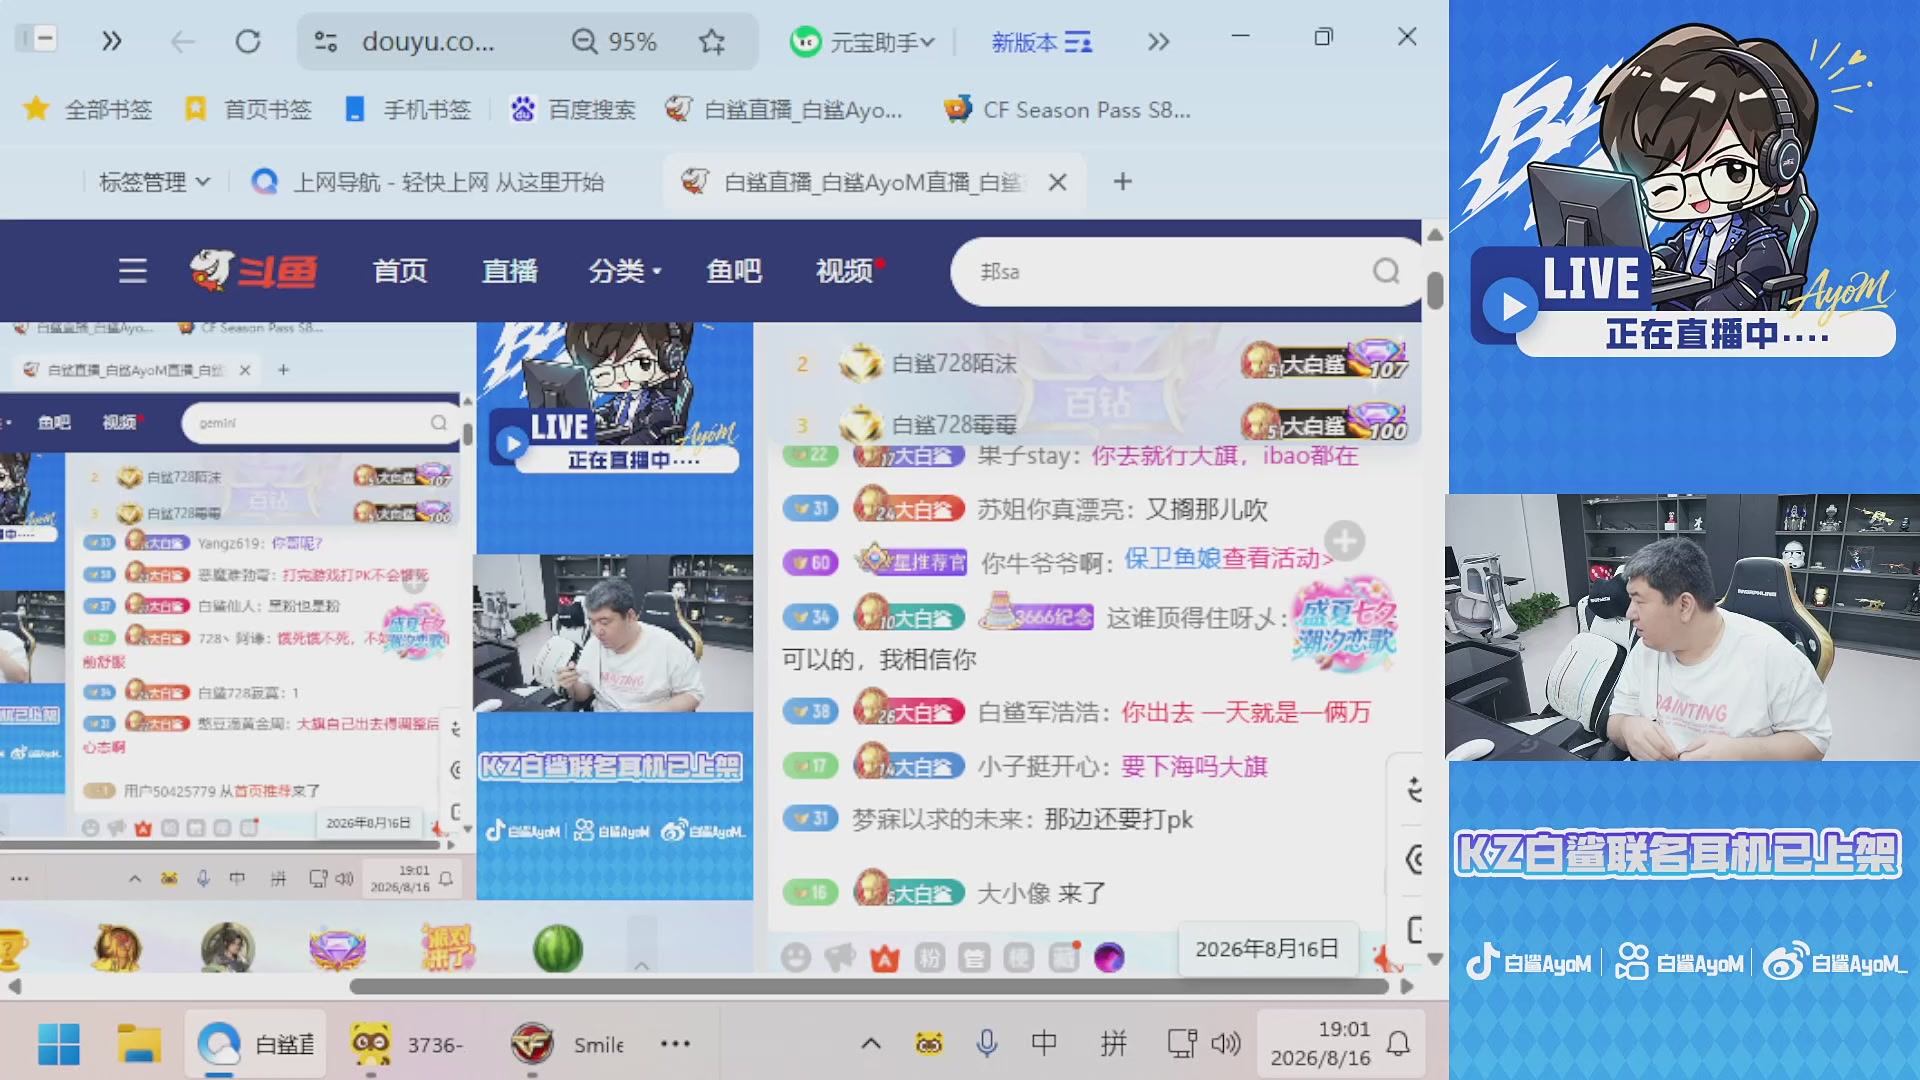This screenshot has width=1920, height=1080.
Task: Toggle bookmark star for this page
Action: coord(712,42)
